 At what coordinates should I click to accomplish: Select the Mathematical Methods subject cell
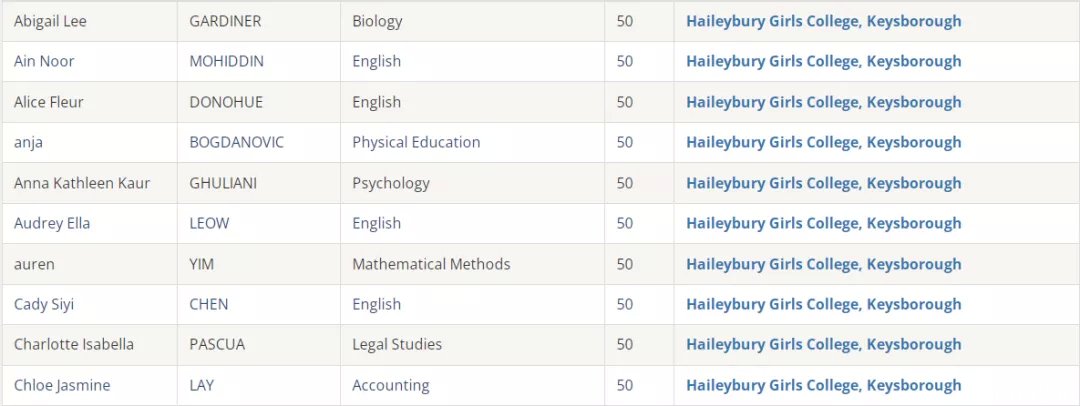point(472,264)
